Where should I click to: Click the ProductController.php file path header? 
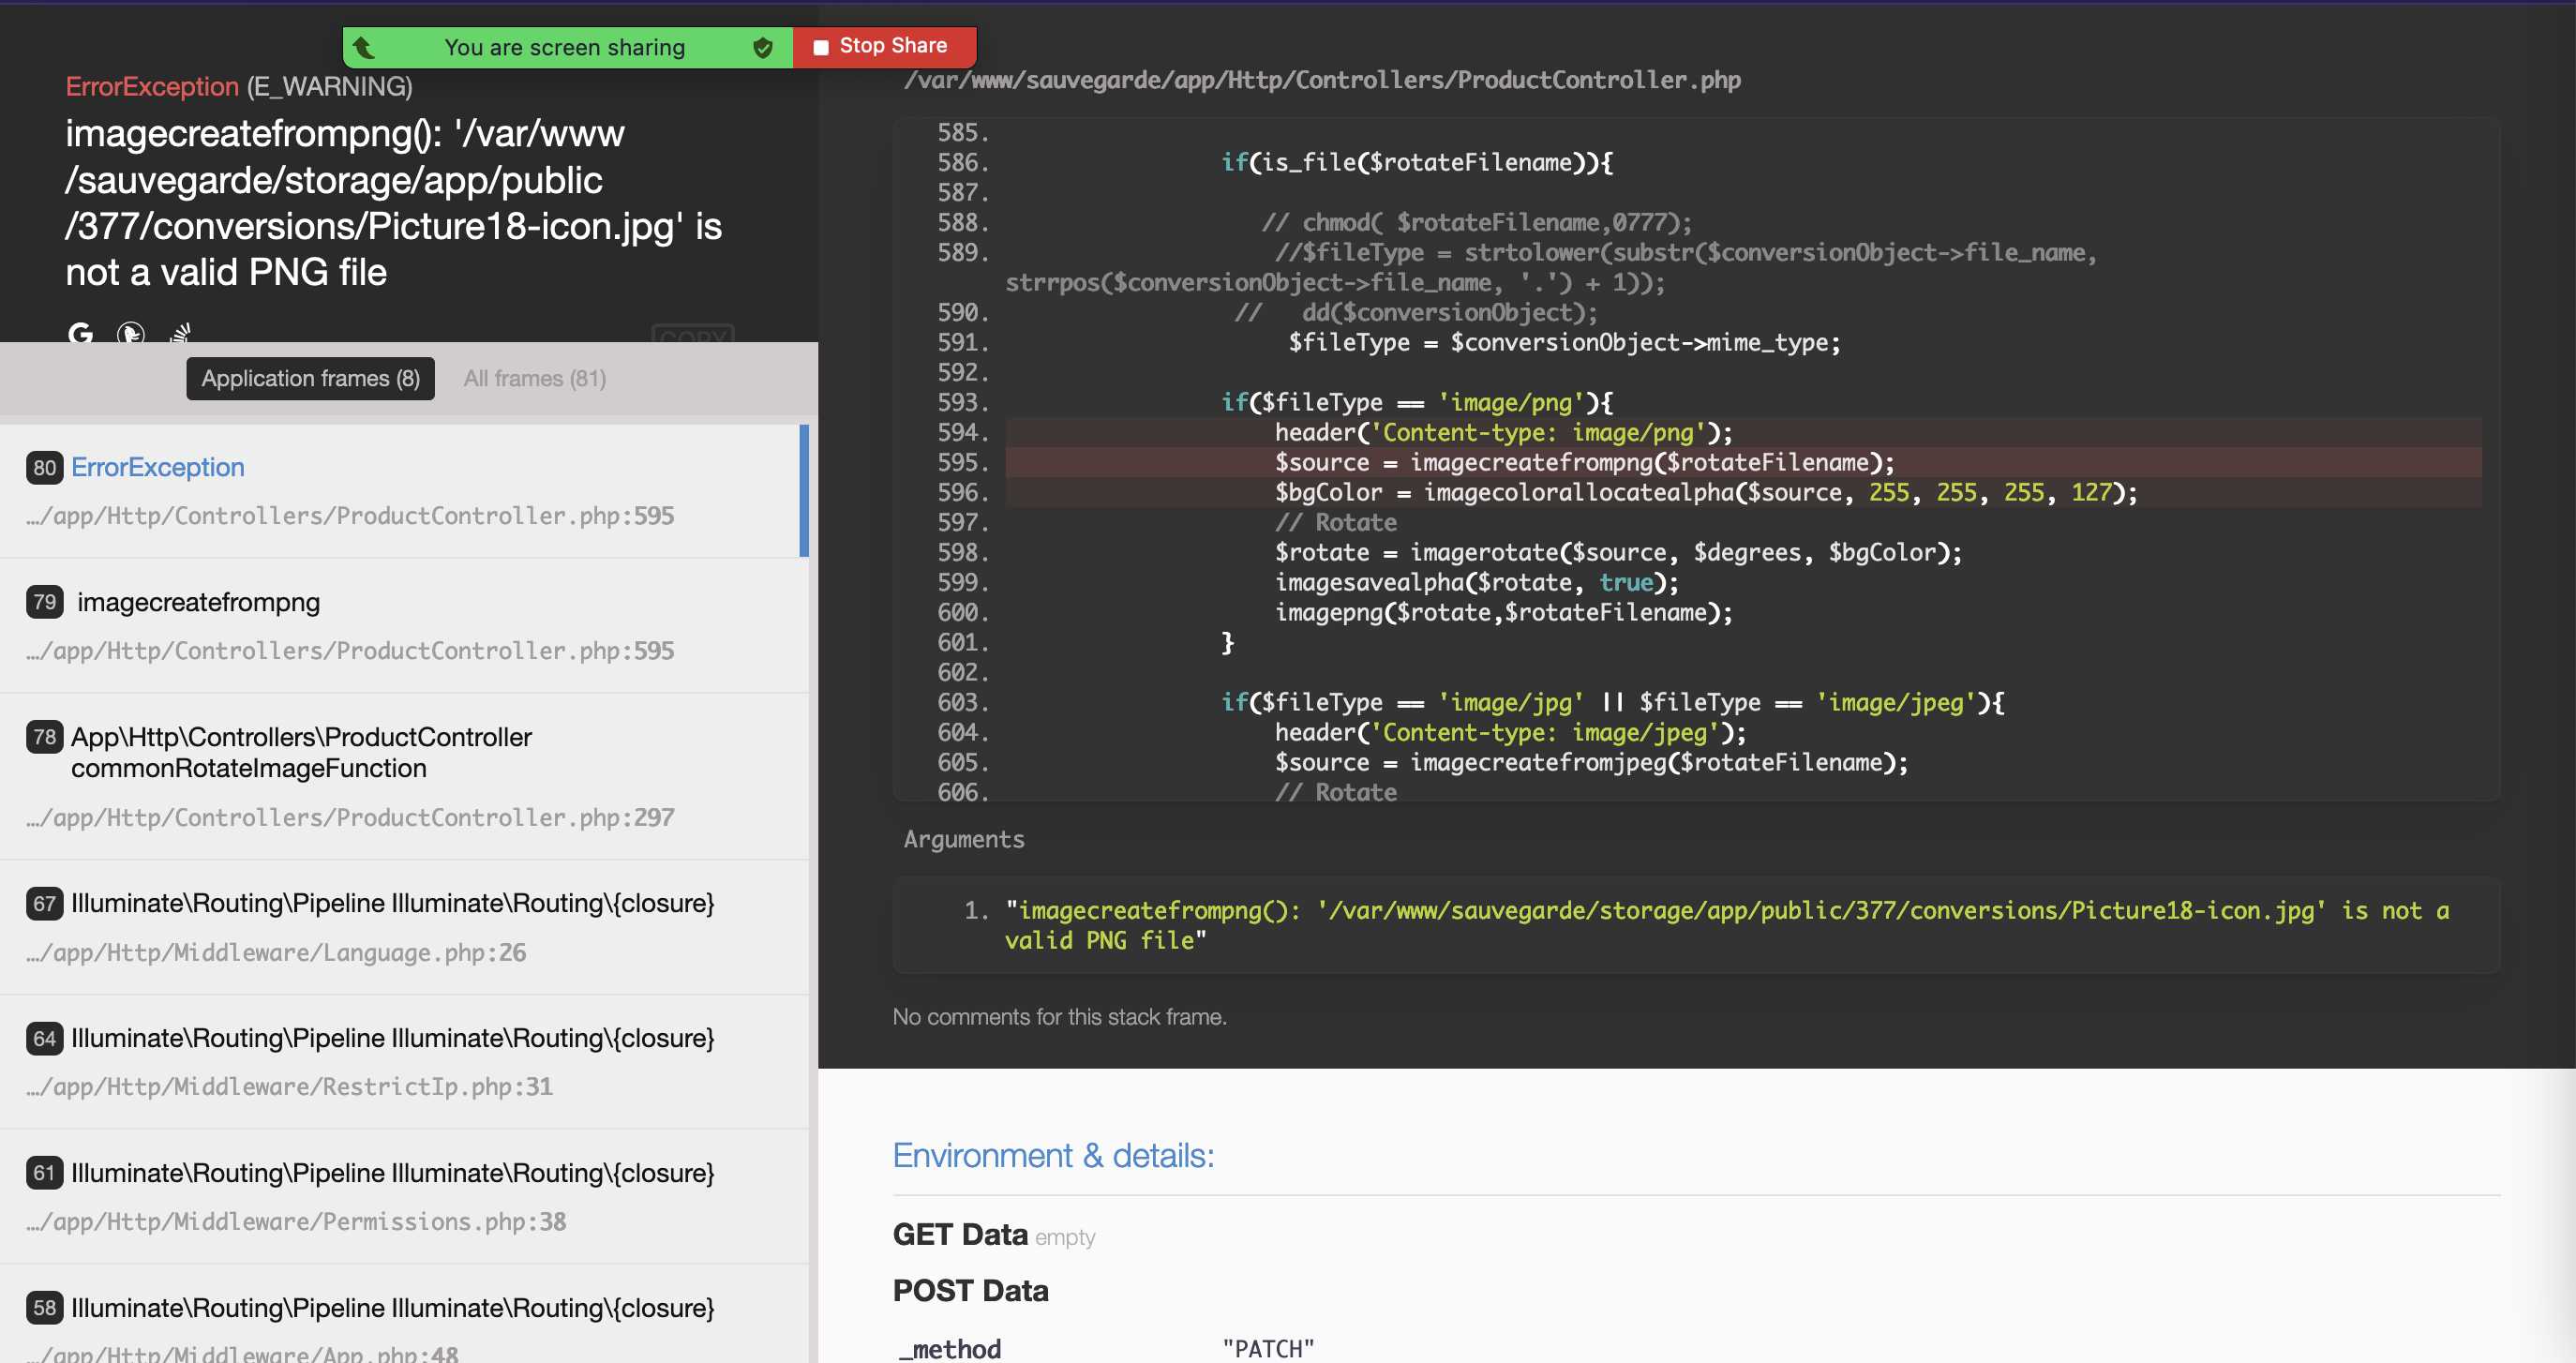1321,80
